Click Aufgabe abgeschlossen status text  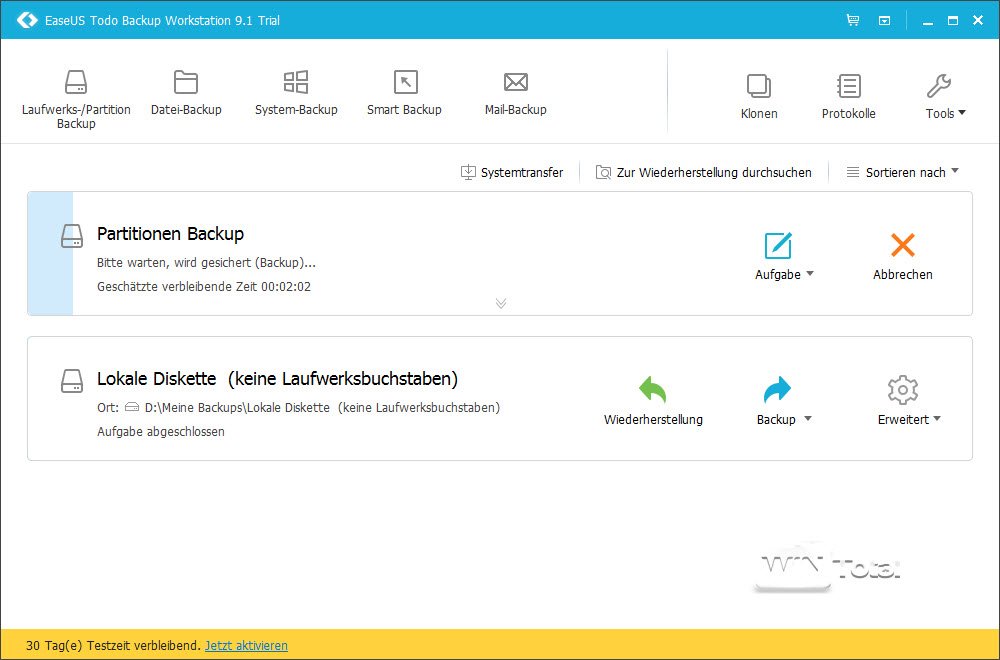pyautogui.click(x=161, y=432)
